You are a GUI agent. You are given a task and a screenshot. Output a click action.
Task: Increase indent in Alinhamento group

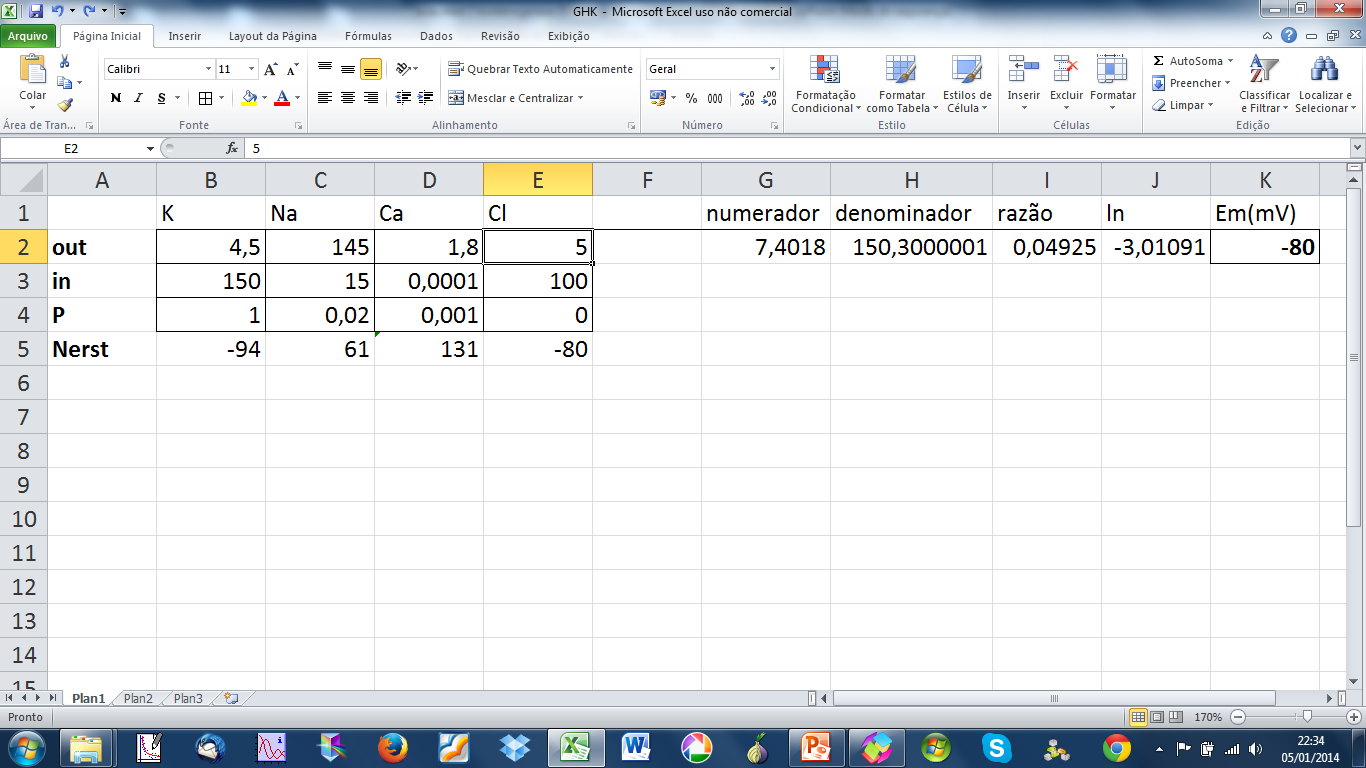click(427, 98)
